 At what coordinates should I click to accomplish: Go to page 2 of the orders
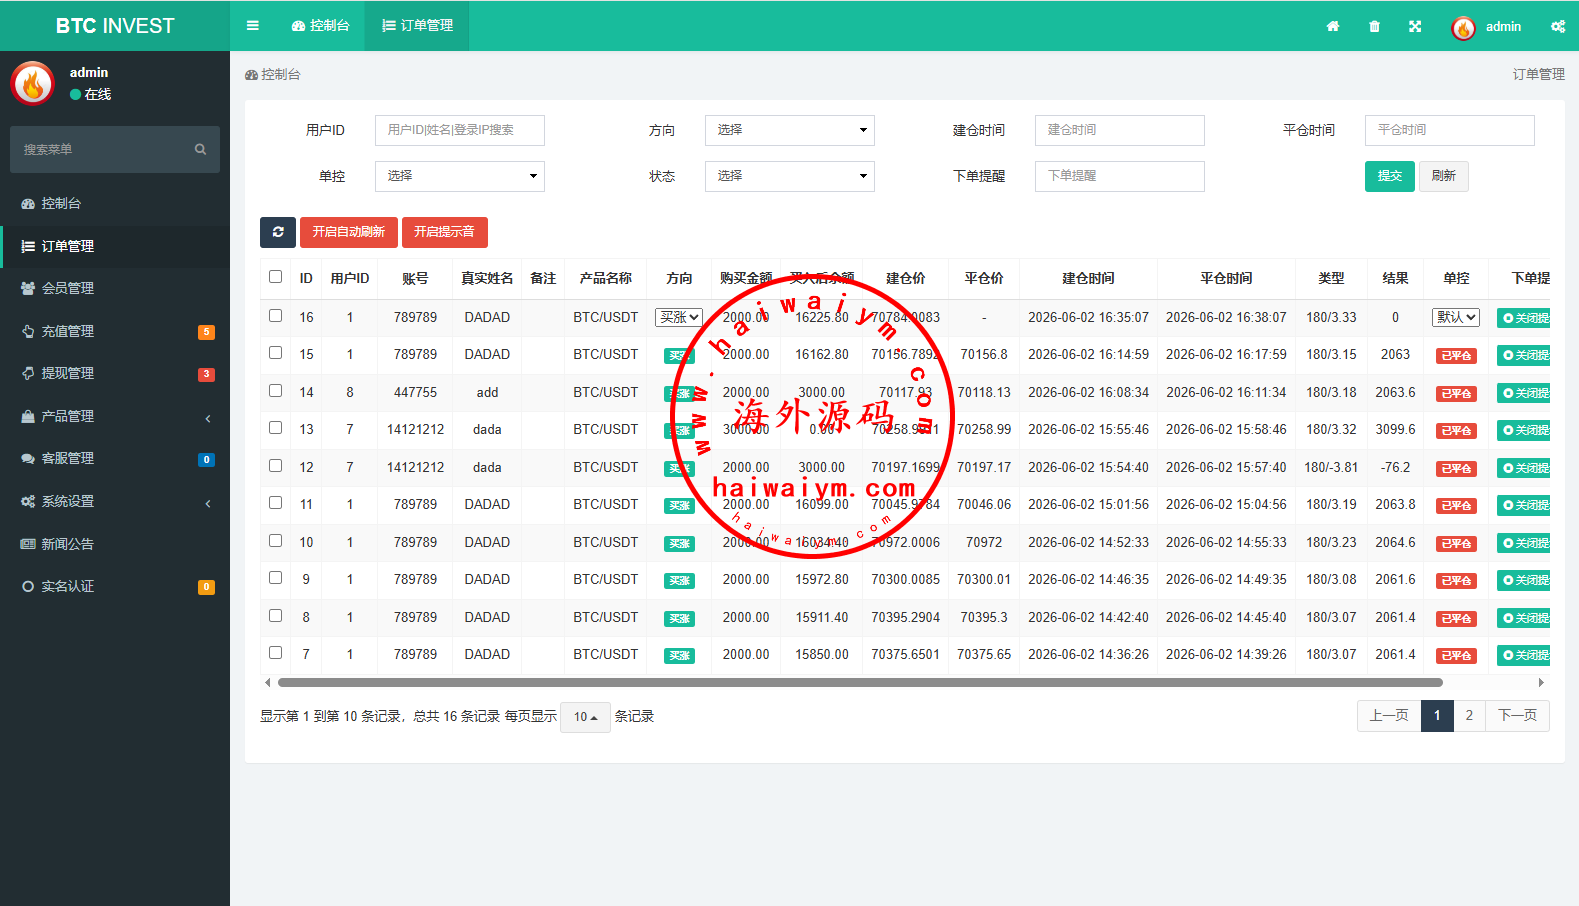(x=1469, y=716)
